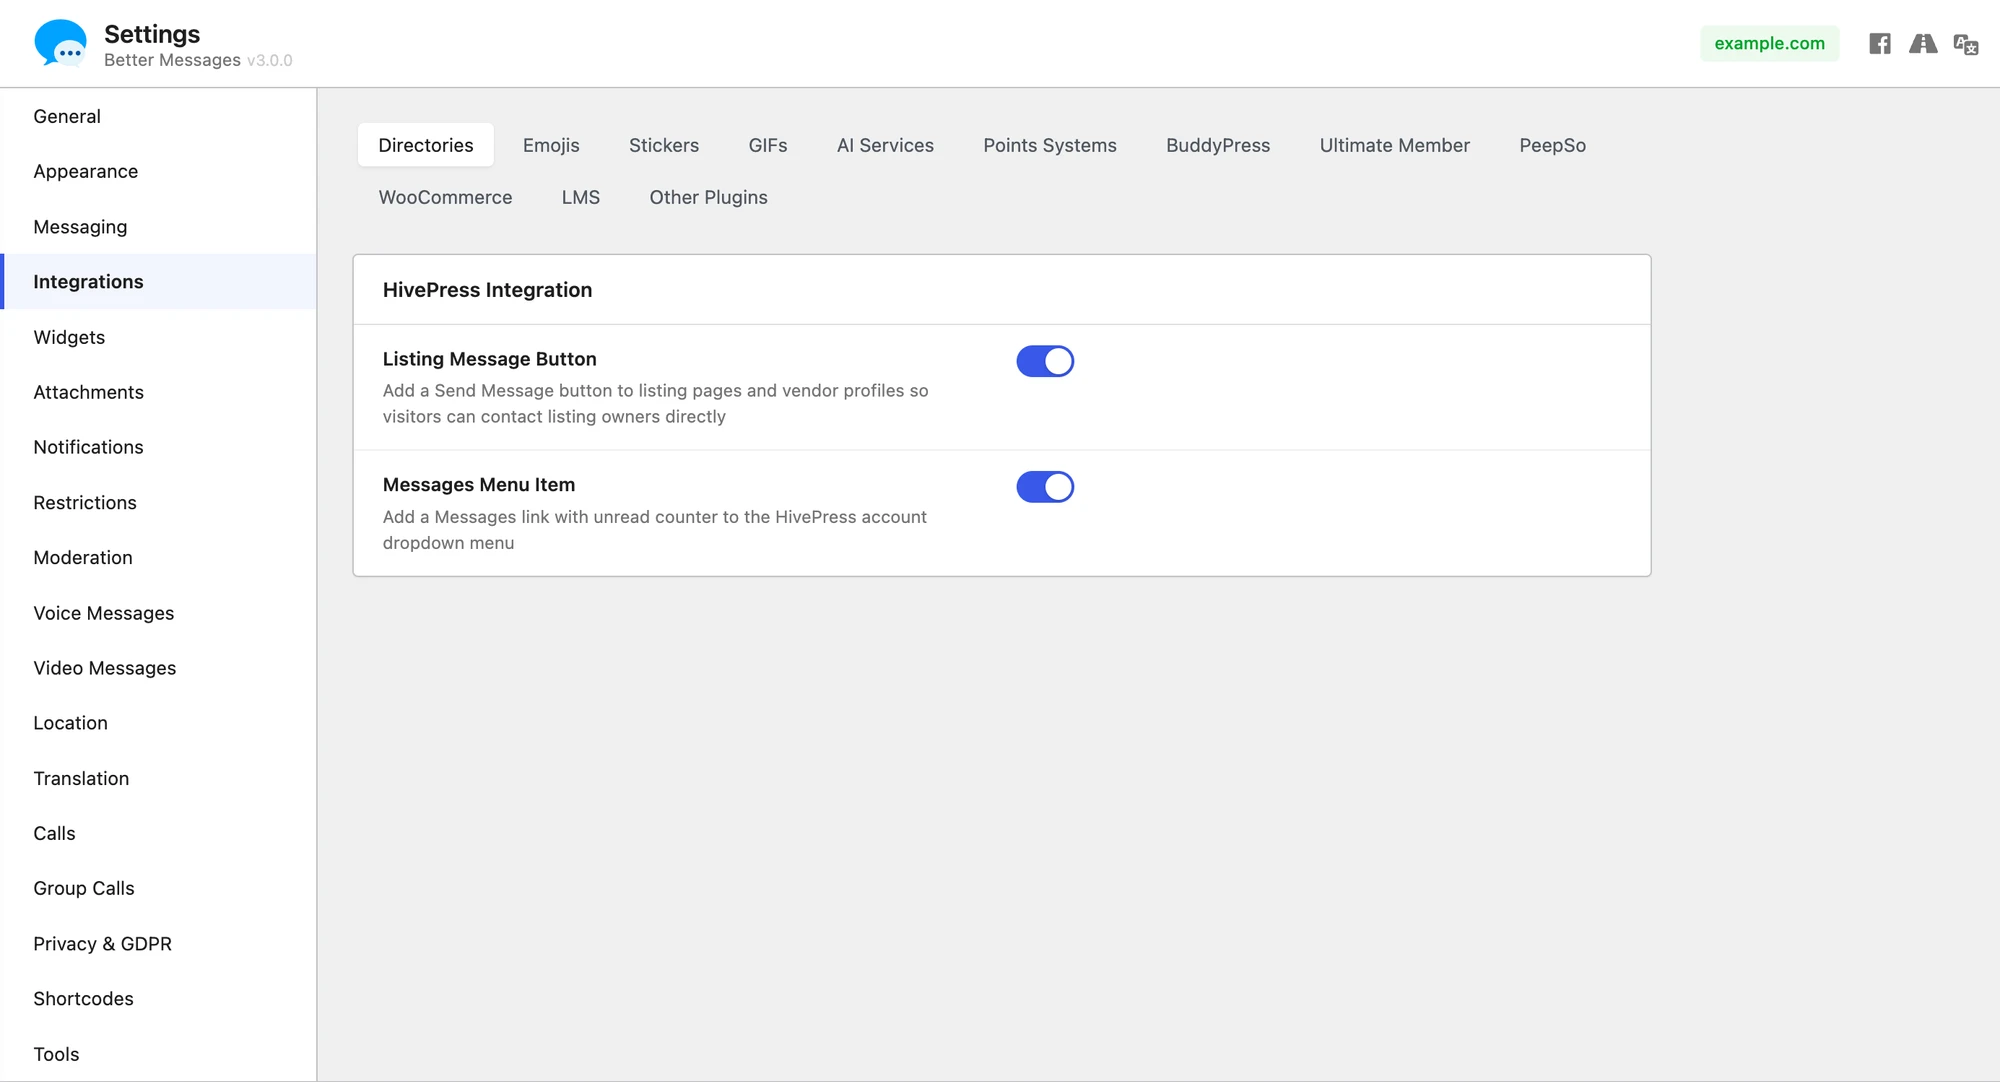Switch to the Emojis tab

[x=551, y=145]
